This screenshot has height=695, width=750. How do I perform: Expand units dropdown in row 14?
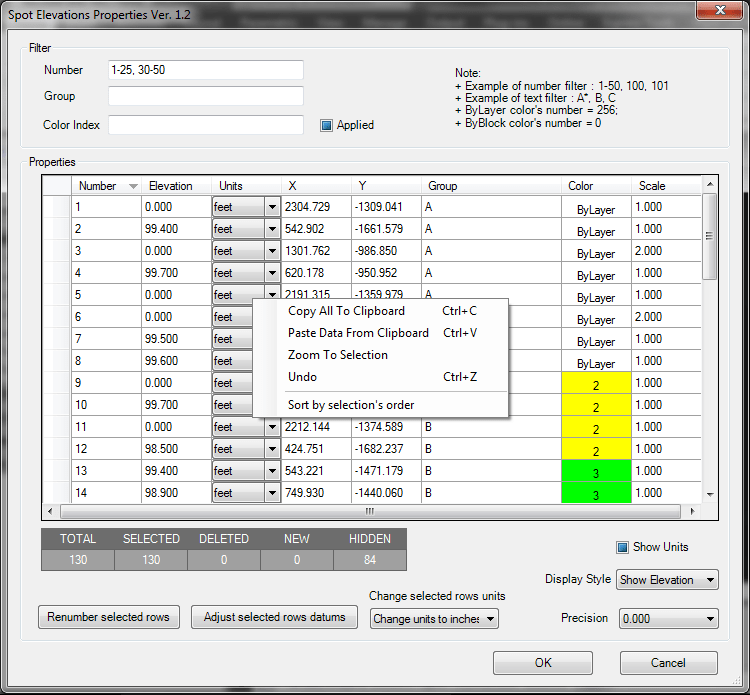click(272, 493)
